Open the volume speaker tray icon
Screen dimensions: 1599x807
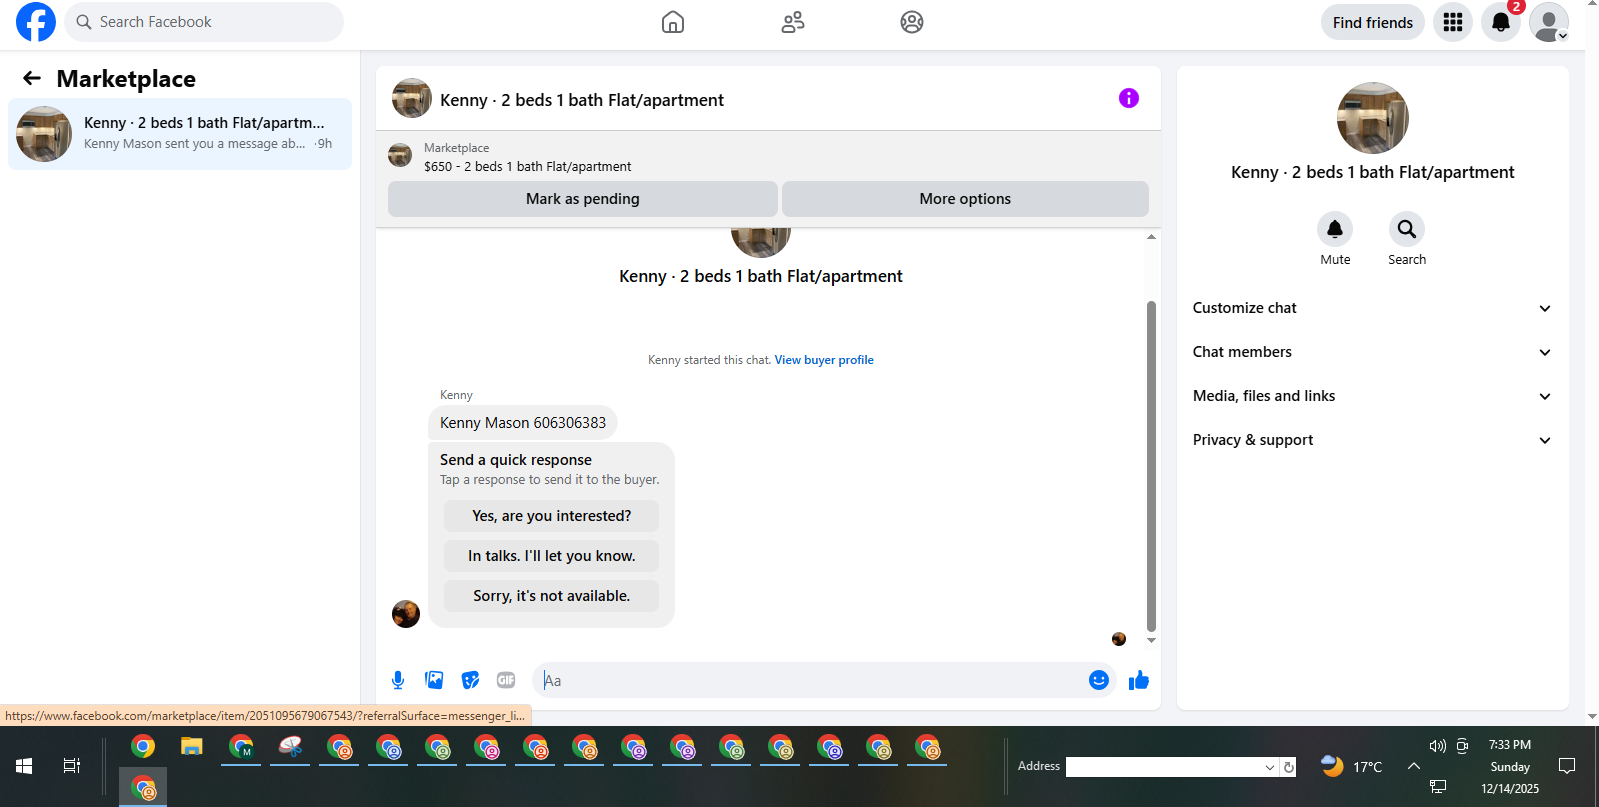click(1438, 746)
